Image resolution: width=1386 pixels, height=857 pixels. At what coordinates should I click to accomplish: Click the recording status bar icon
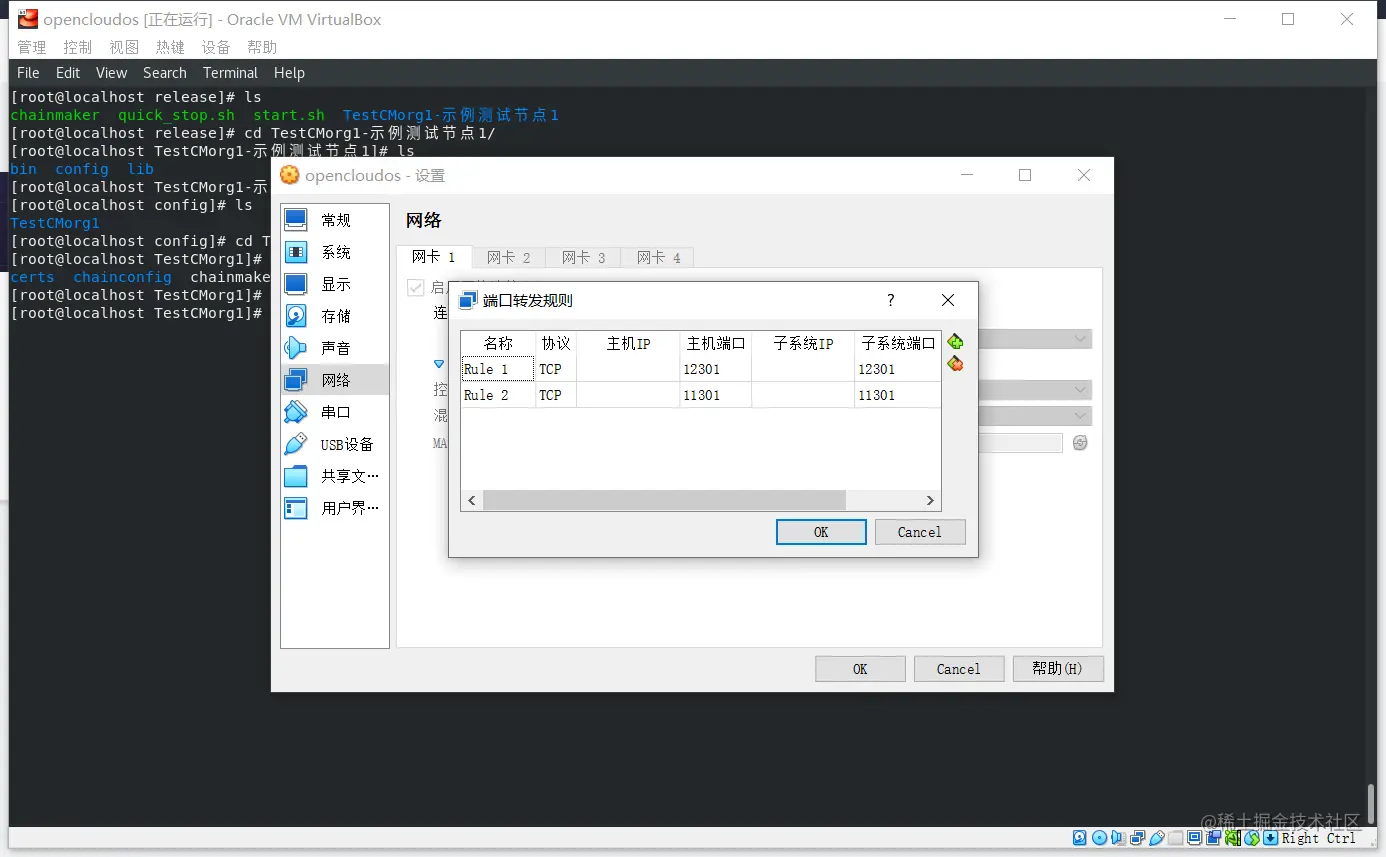coord(1214,838)
